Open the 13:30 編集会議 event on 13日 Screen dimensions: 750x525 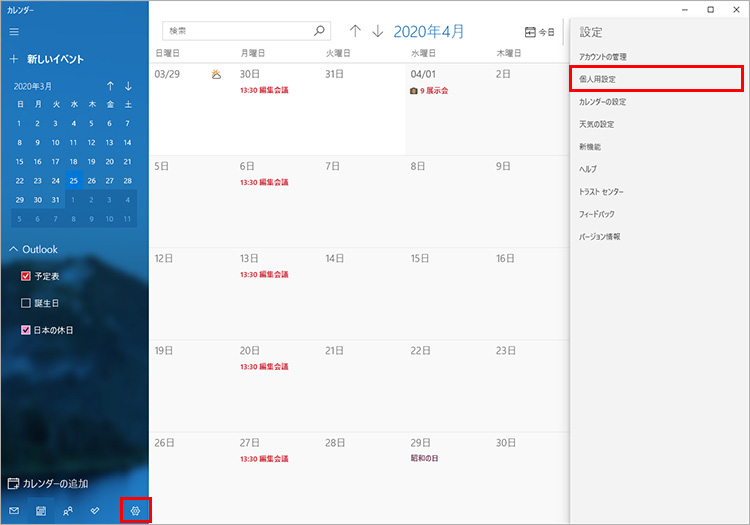click(x=264, y=274)
